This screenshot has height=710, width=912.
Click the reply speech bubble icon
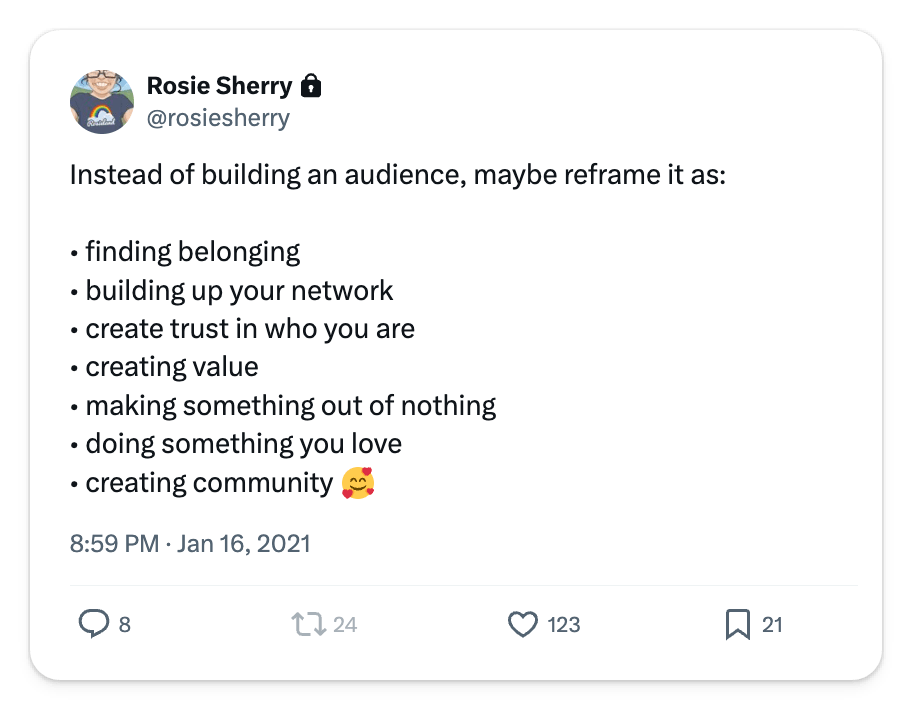click(x=95, y=623)
